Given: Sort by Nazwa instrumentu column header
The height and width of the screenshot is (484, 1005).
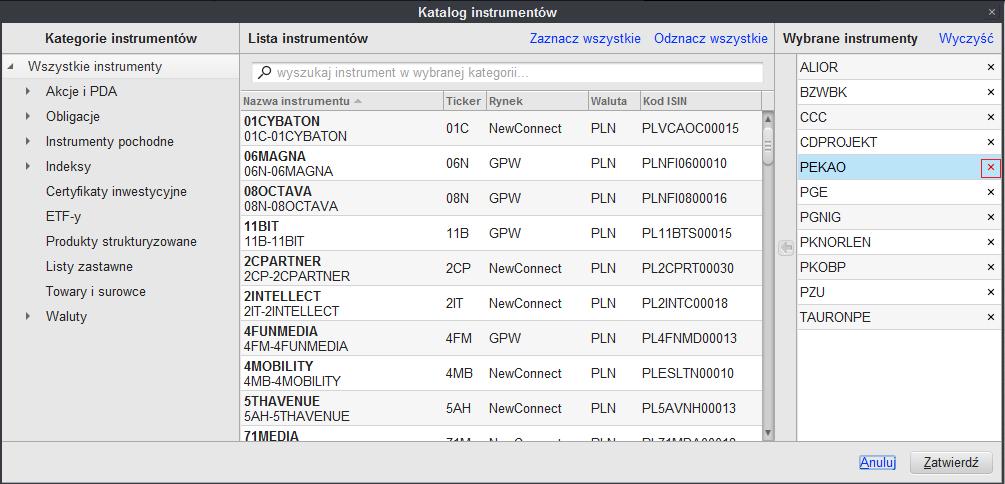Looking at the screenshot, I should (x=342, y=101).
